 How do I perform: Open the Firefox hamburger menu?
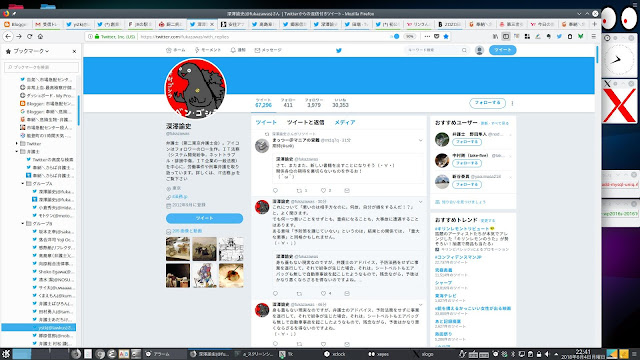click(x=594, y=36)
